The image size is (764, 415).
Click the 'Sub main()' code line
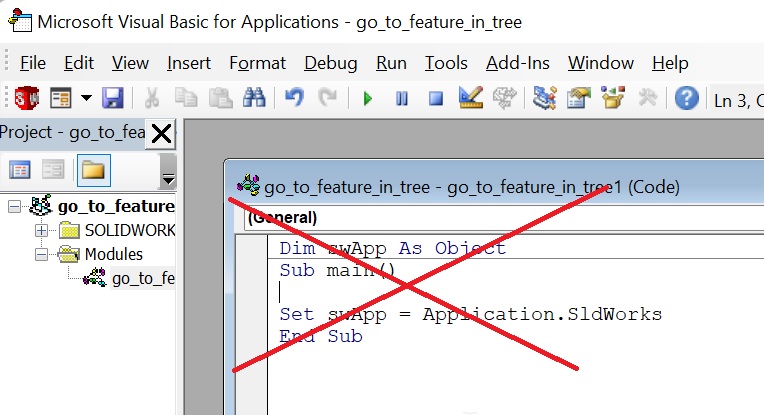point(338,270)
